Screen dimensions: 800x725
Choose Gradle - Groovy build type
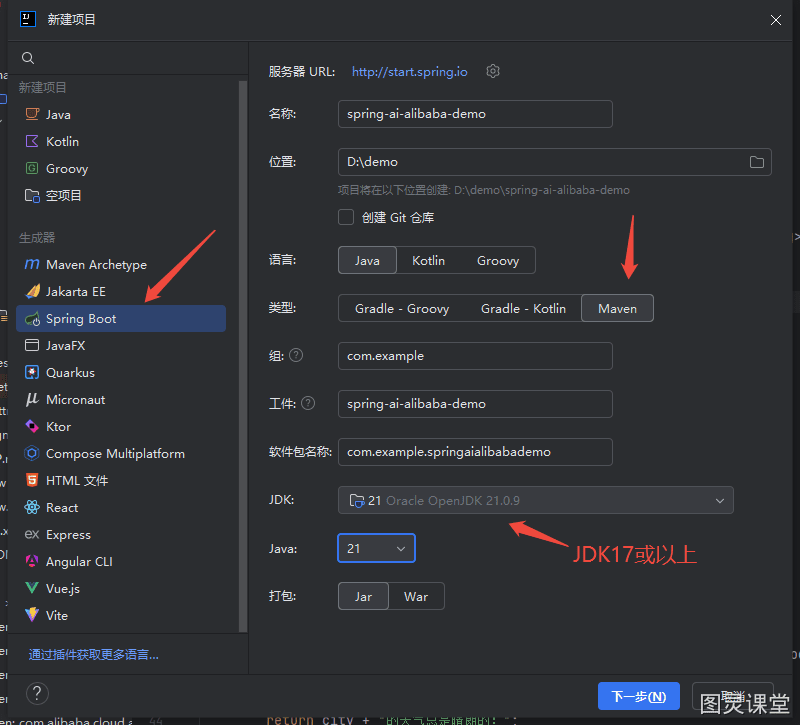(x=402, y=308)
